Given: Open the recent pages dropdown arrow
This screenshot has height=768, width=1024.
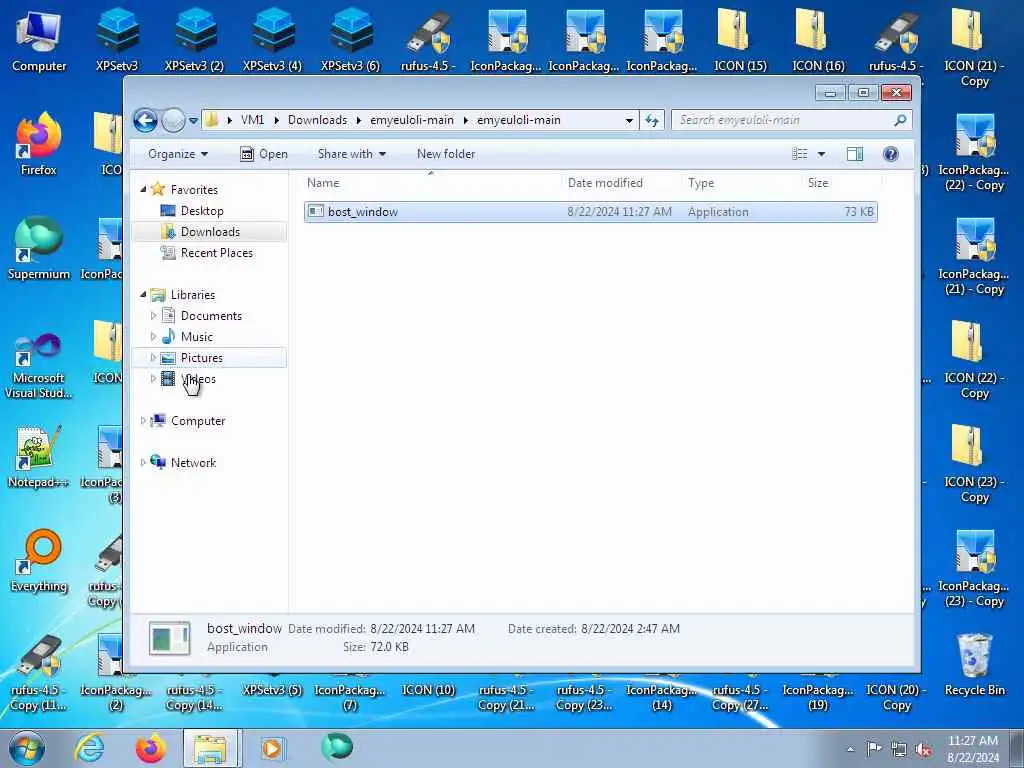Looking at the screenshot, I should coord(193,121).
